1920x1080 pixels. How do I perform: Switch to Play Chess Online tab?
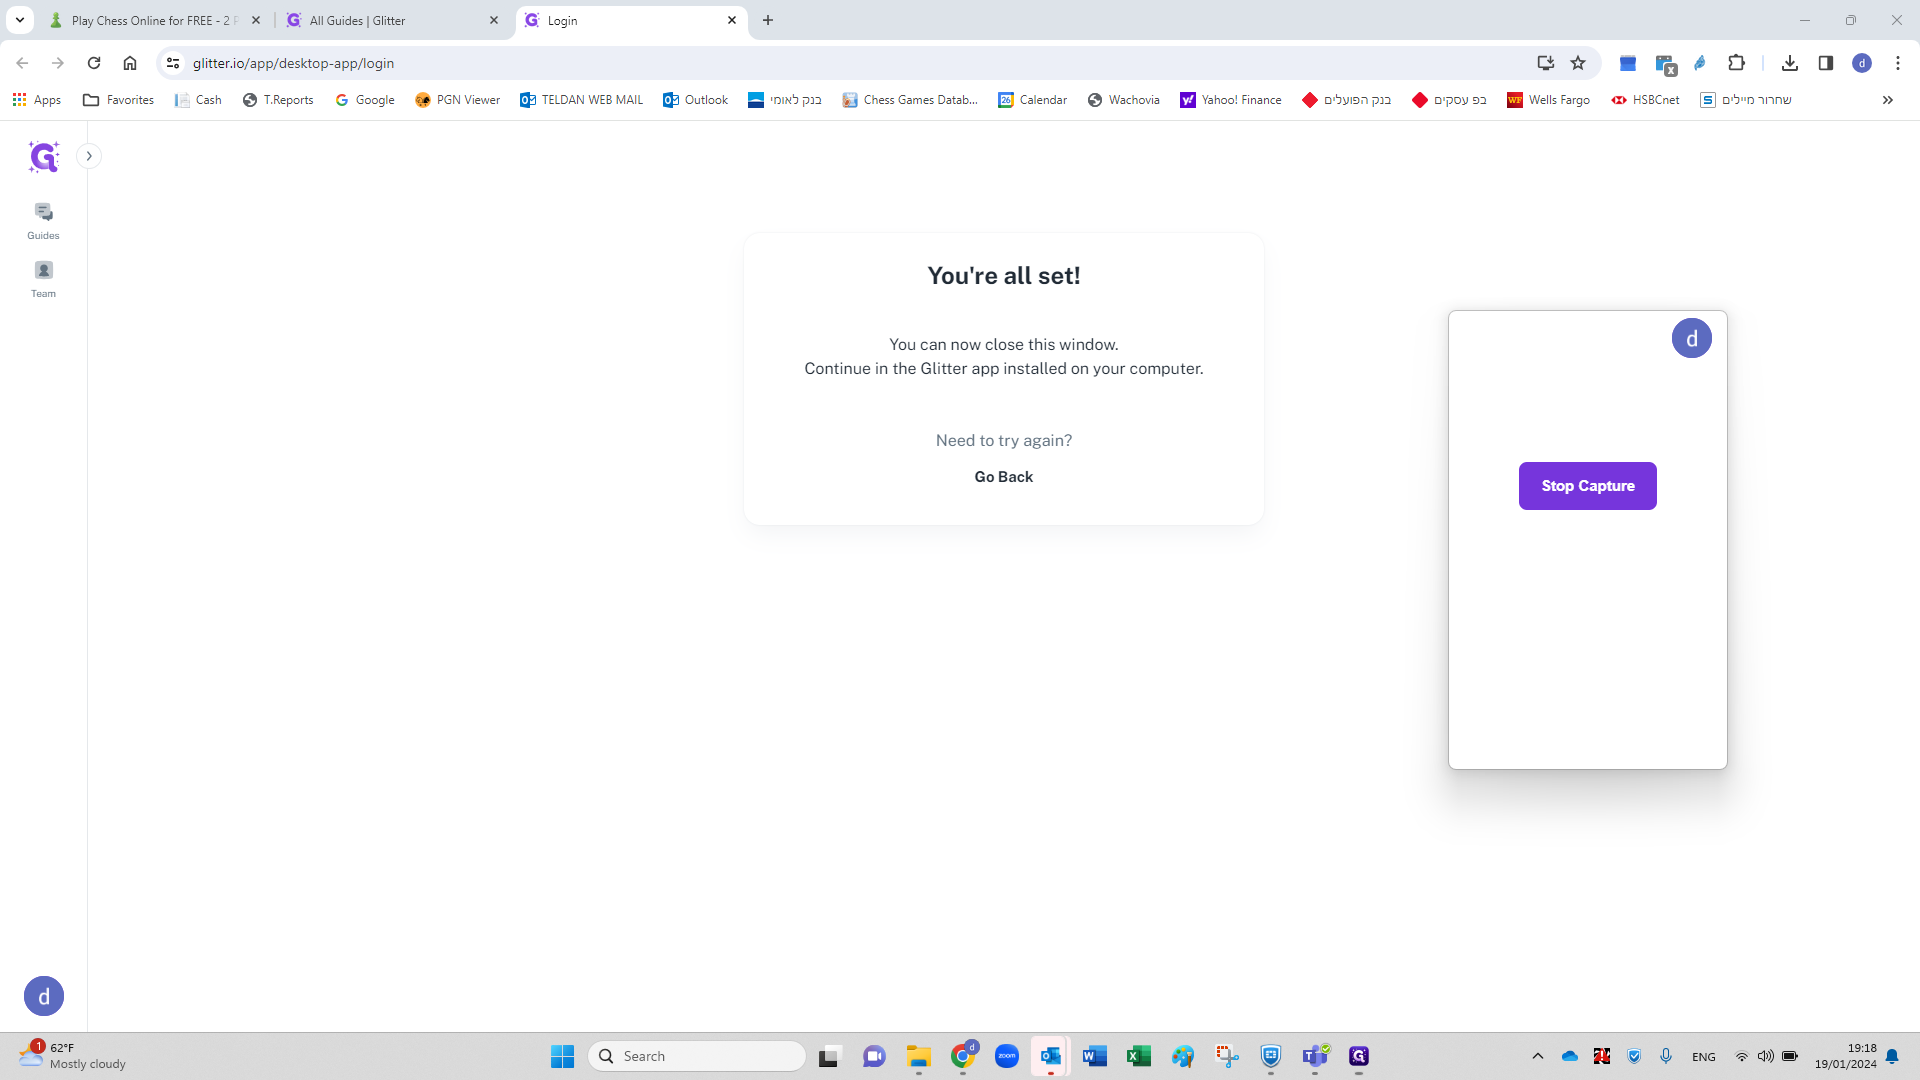[150, 20]
